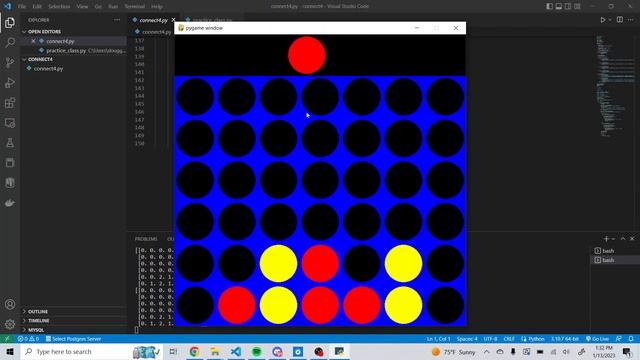Open the Windows Start button
This screenshot has width=640, height=360.
coord(10,351)
